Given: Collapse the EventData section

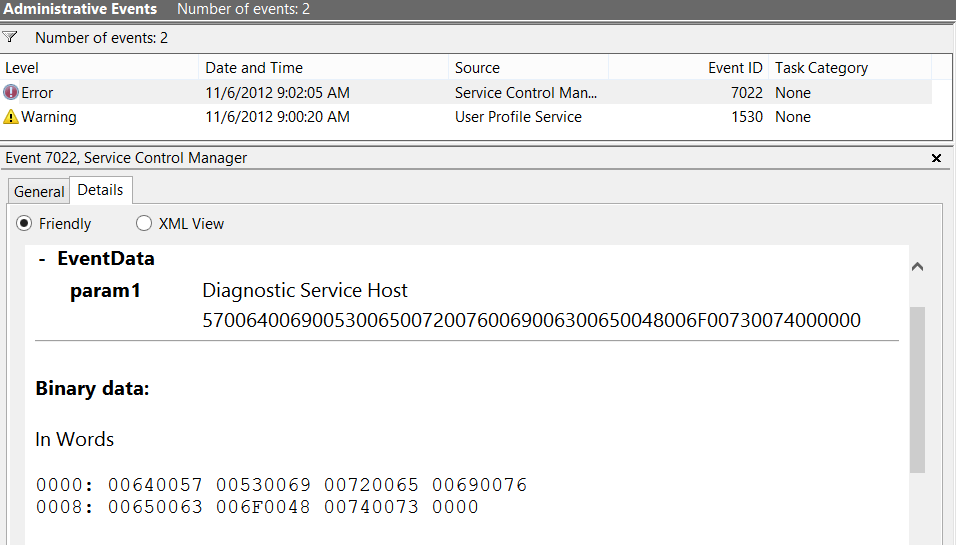Looking at the screenshot, I should [x=42, y=259].
